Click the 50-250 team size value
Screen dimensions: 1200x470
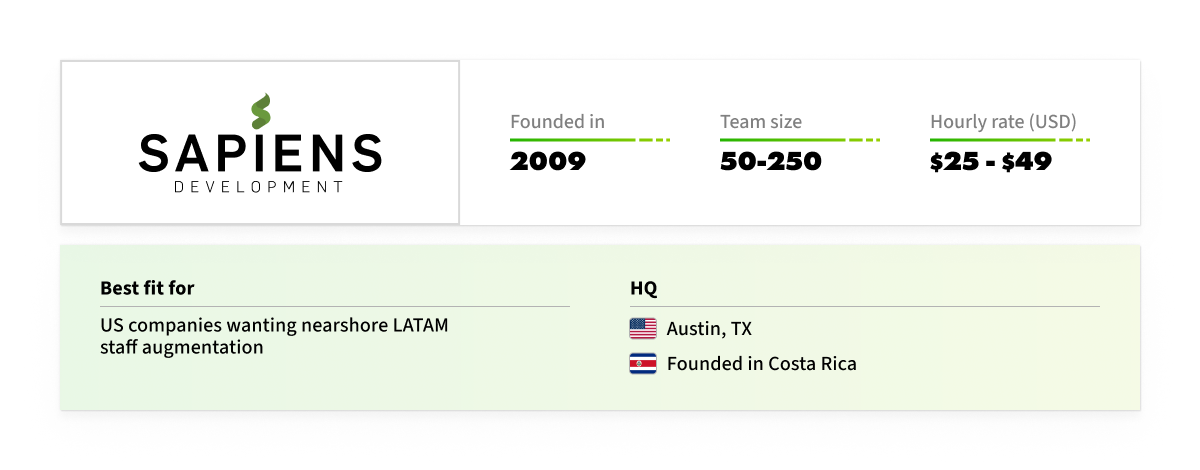click(x=771, y=161)
